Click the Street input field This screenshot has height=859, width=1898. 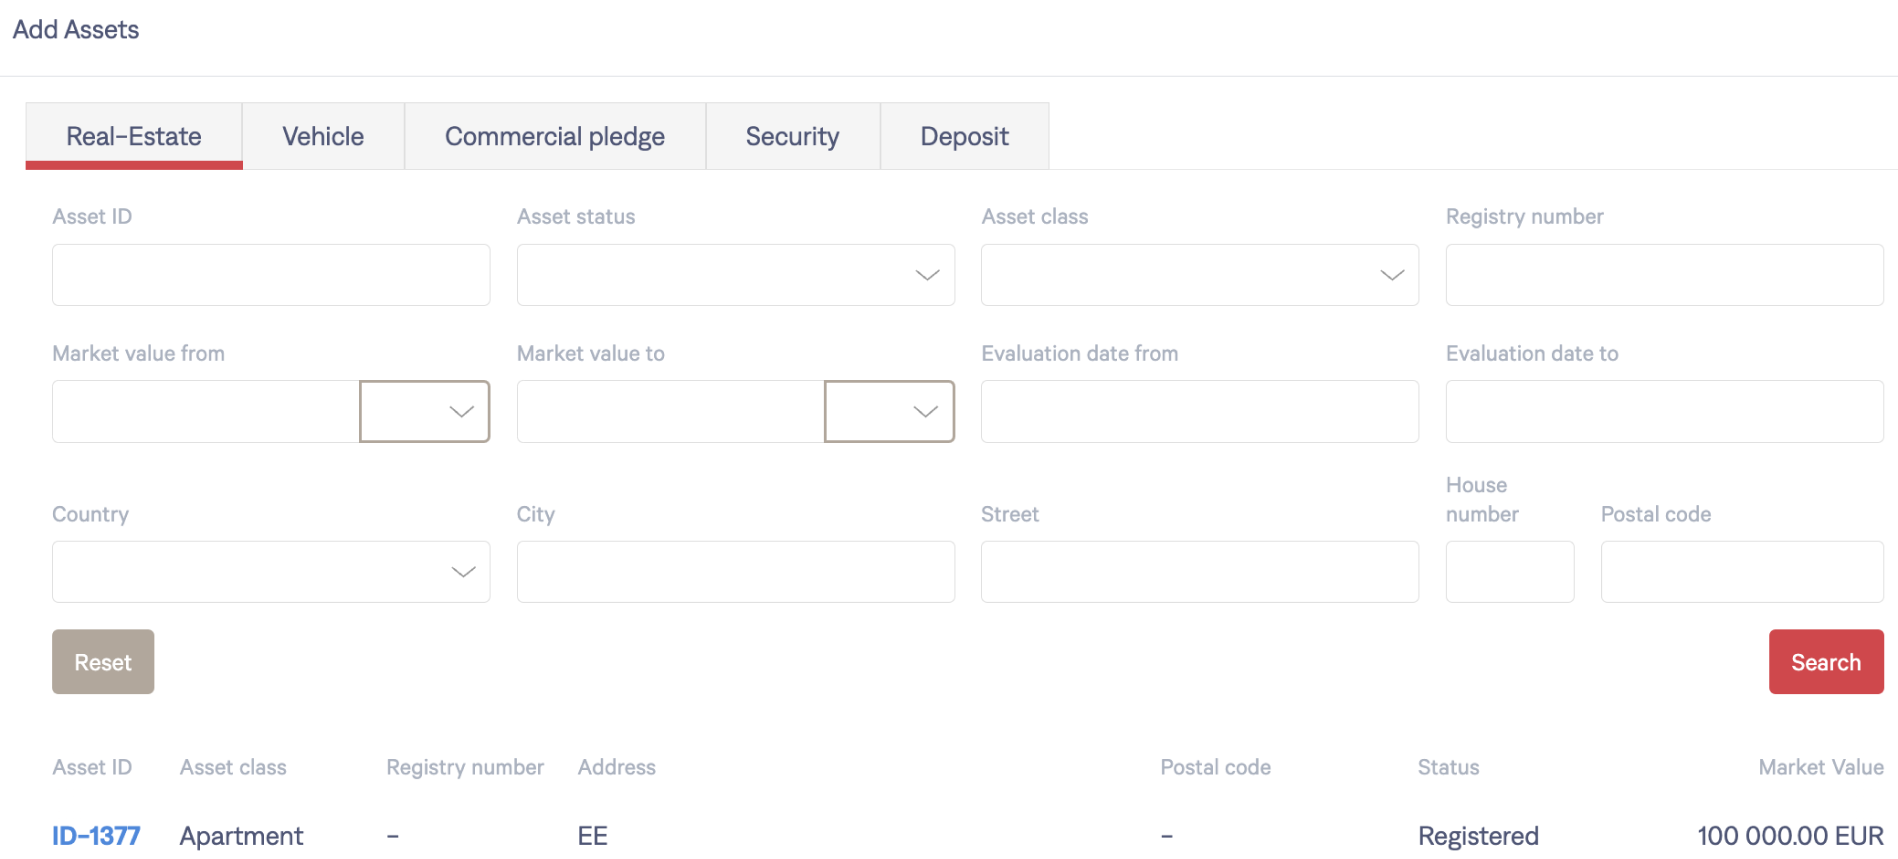coord(1199,572)
